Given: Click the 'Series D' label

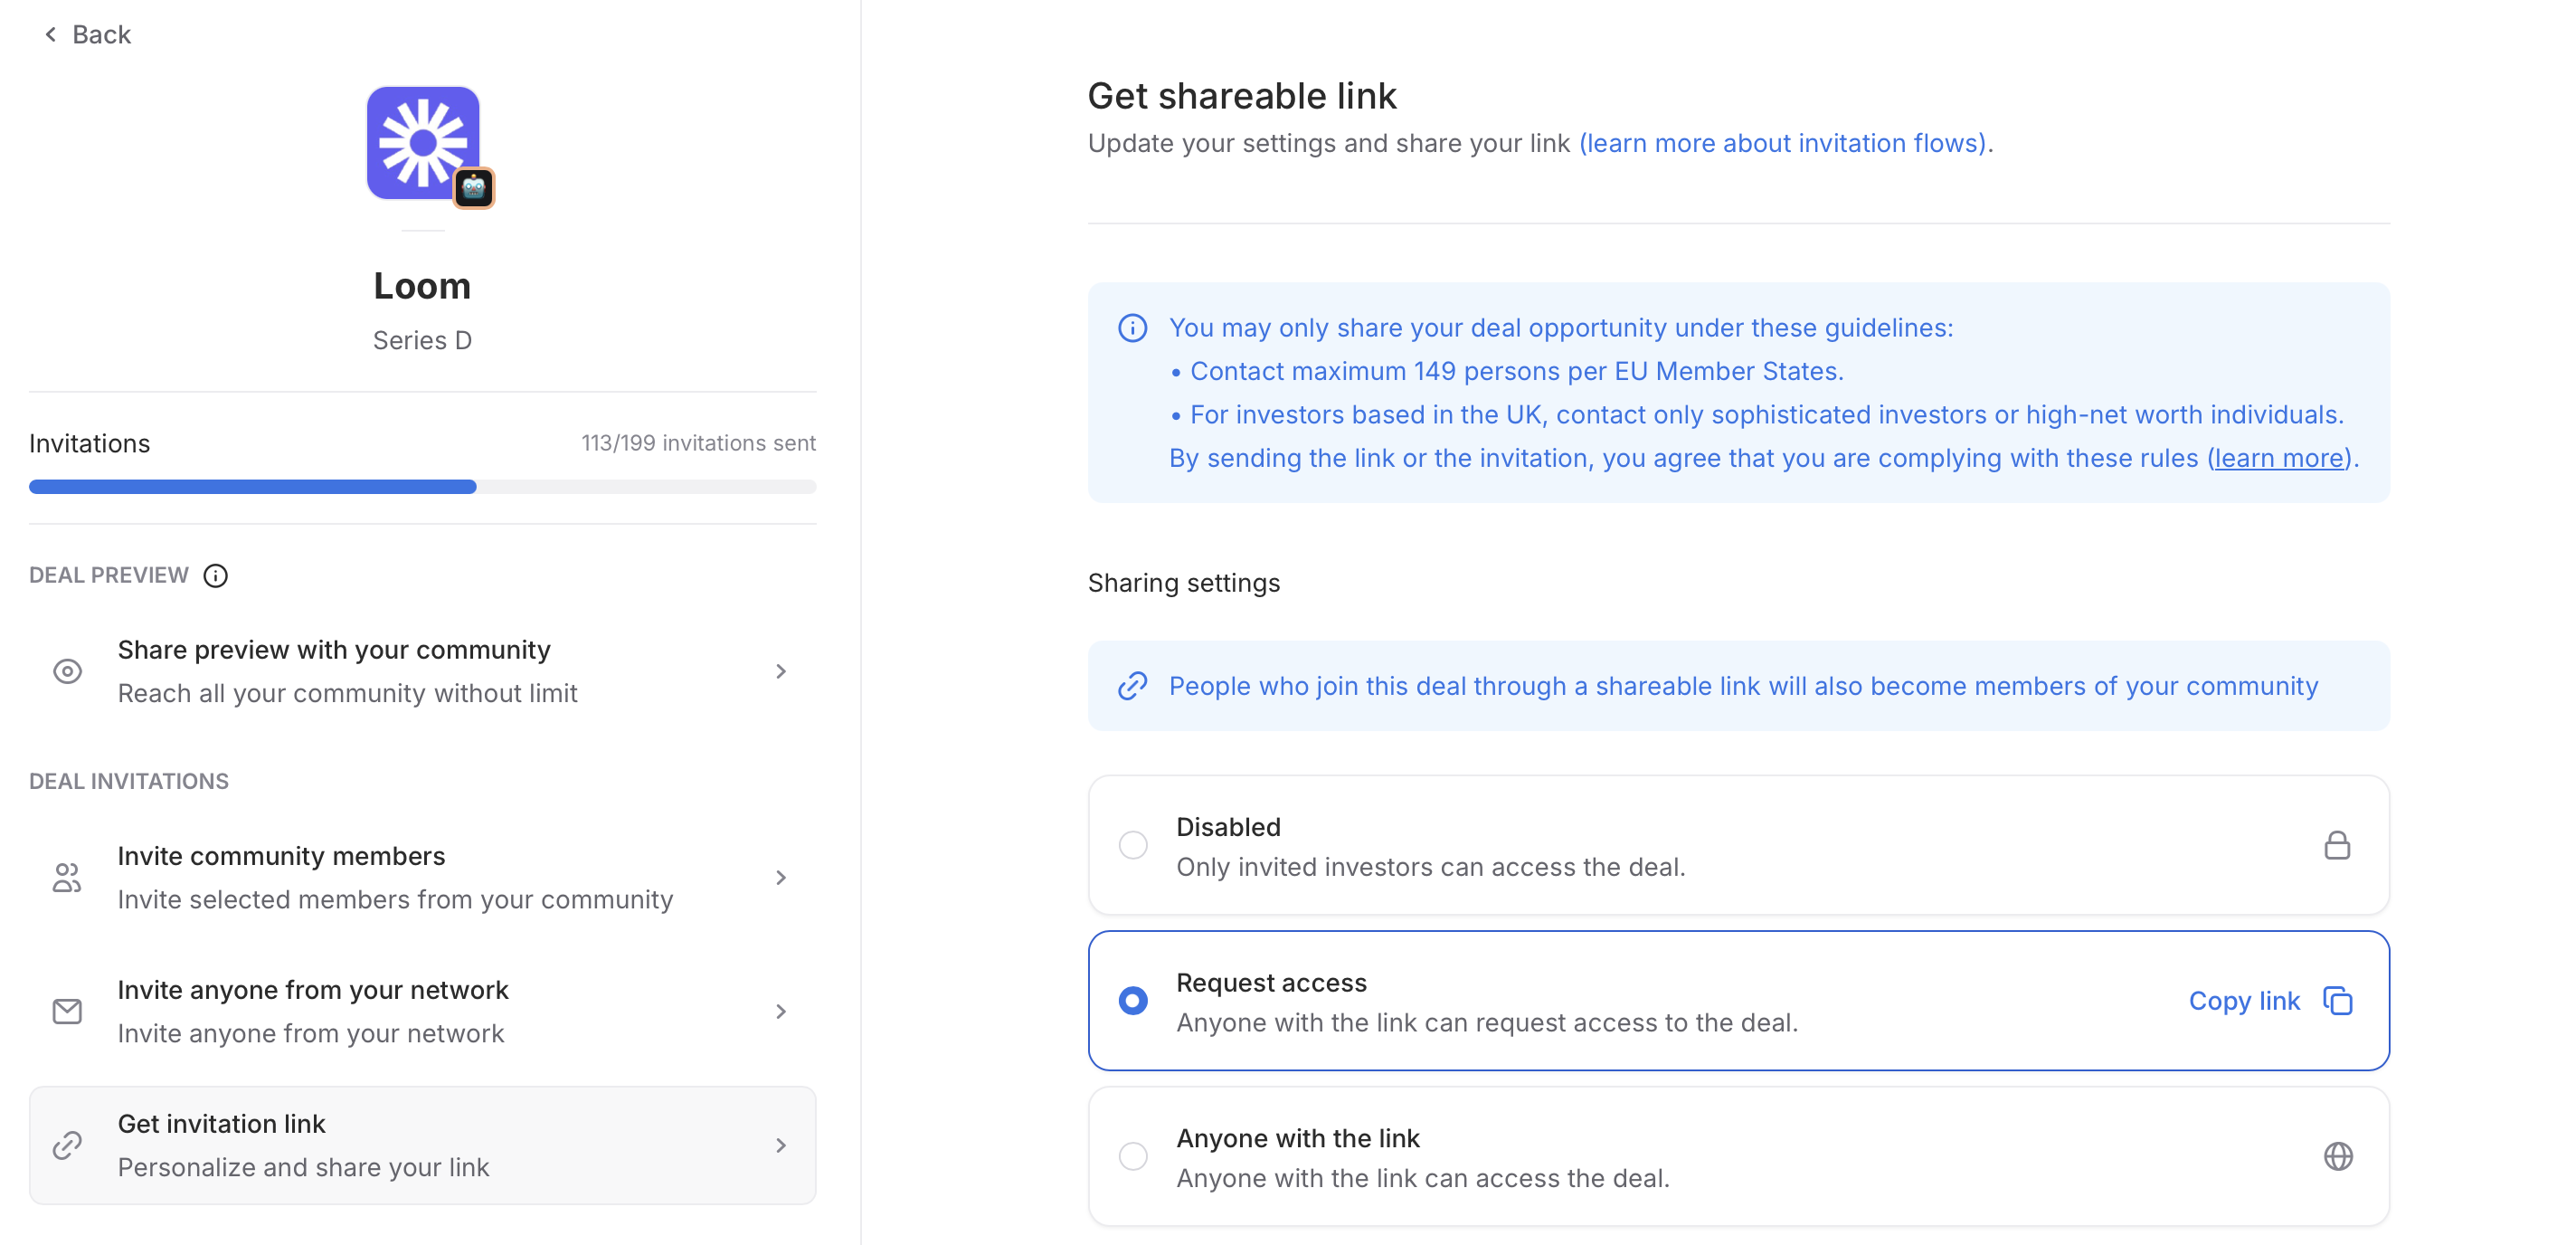Looking at the screenshot, I should [x=422, y=340].
